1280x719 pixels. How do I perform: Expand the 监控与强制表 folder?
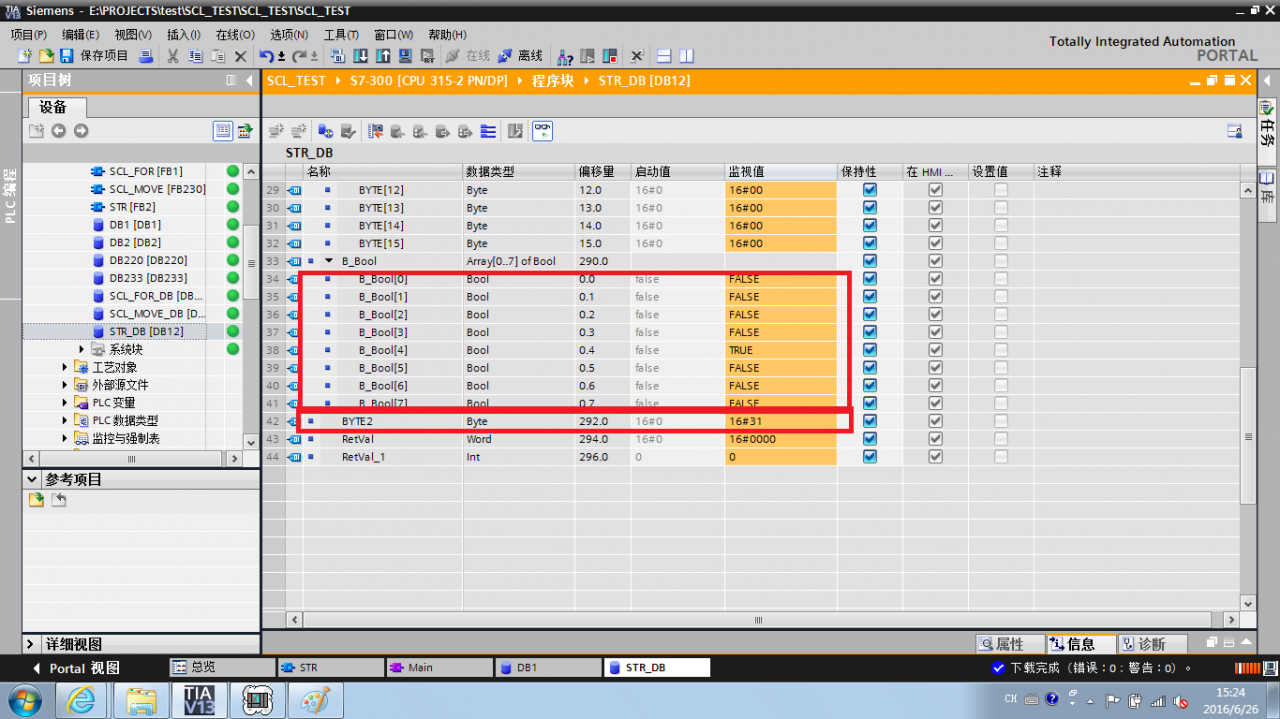[x=65, y=438]
